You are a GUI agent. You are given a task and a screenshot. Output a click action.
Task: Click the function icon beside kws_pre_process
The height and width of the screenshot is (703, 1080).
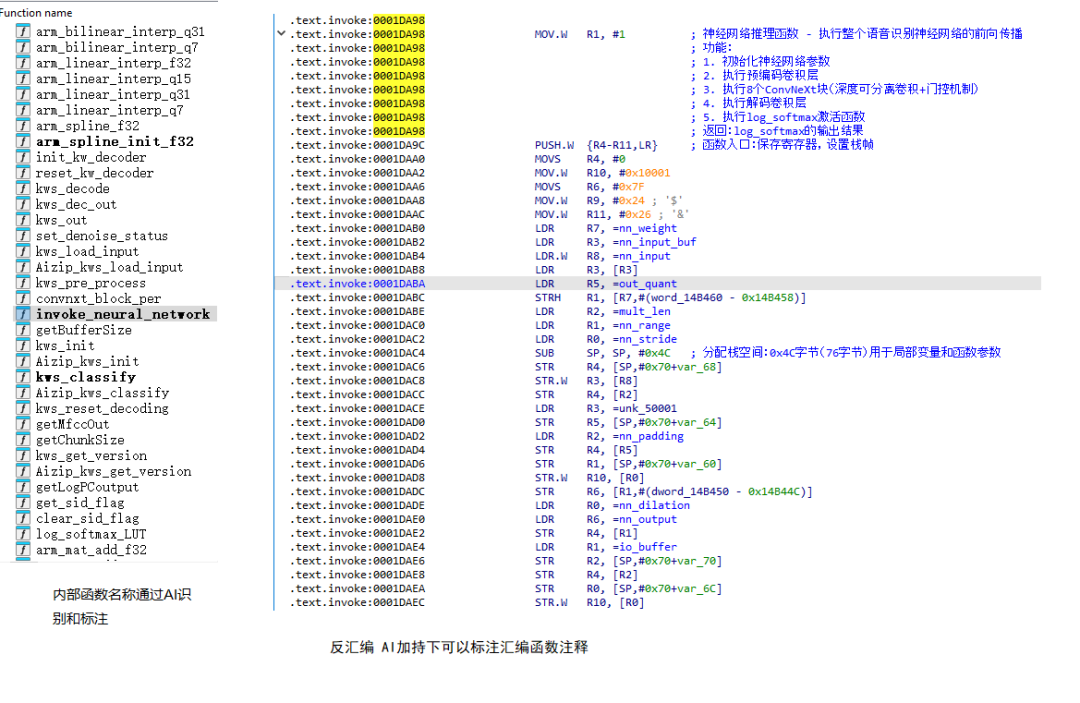(x=23, y=282)
